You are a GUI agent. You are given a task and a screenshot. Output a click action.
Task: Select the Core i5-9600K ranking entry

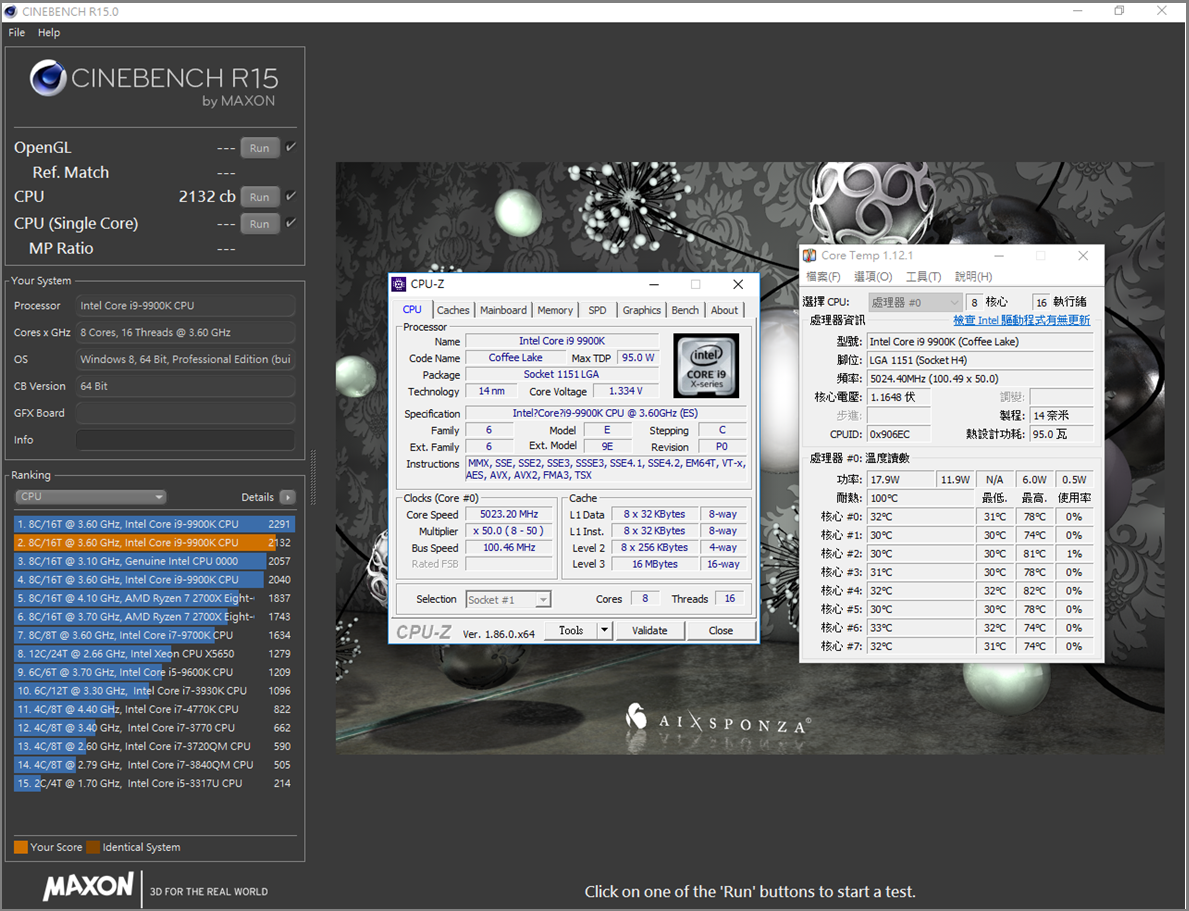154,672
